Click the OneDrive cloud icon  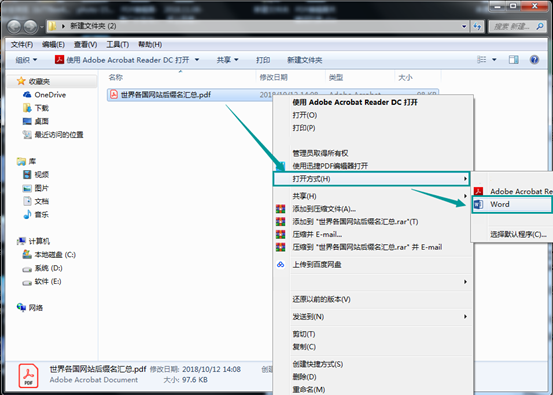tap(27, 95)
